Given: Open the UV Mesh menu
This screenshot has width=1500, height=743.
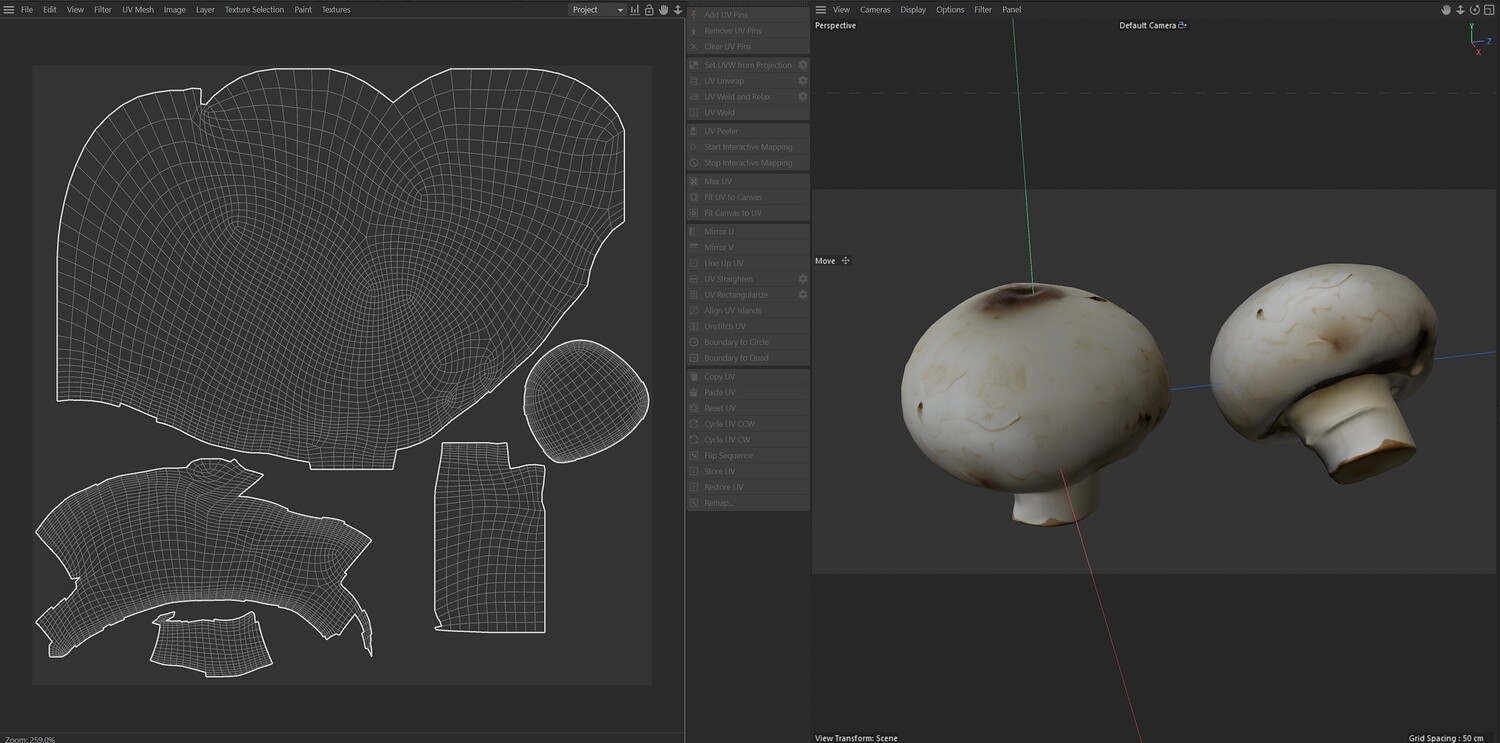Looking at the screenshot, I should [x=138, y=9].
